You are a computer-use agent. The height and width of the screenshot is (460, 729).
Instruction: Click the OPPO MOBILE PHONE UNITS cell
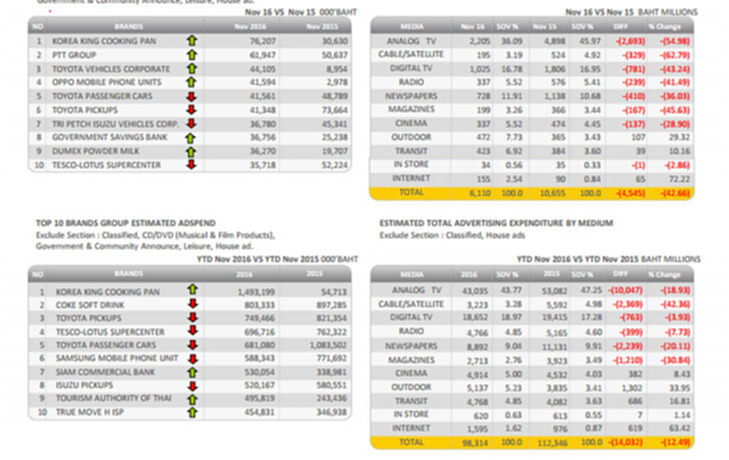[106, 82]
